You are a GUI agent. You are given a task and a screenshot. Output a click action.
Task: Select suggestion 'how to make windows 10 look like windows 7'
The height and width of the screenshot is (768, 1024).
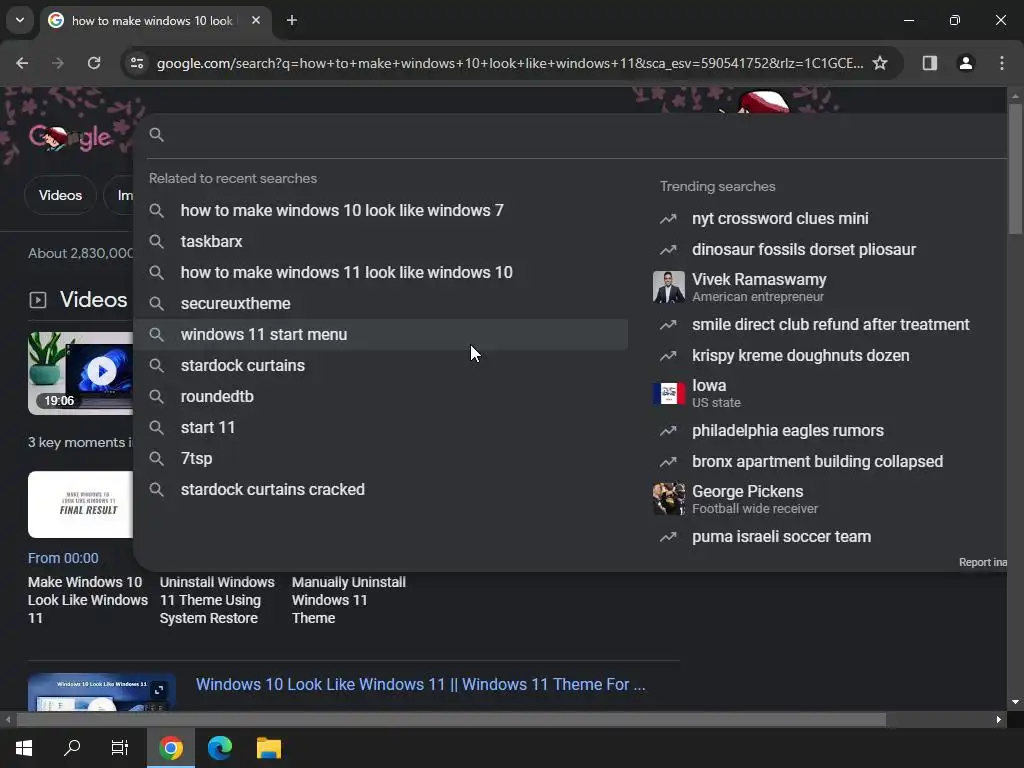381,210
